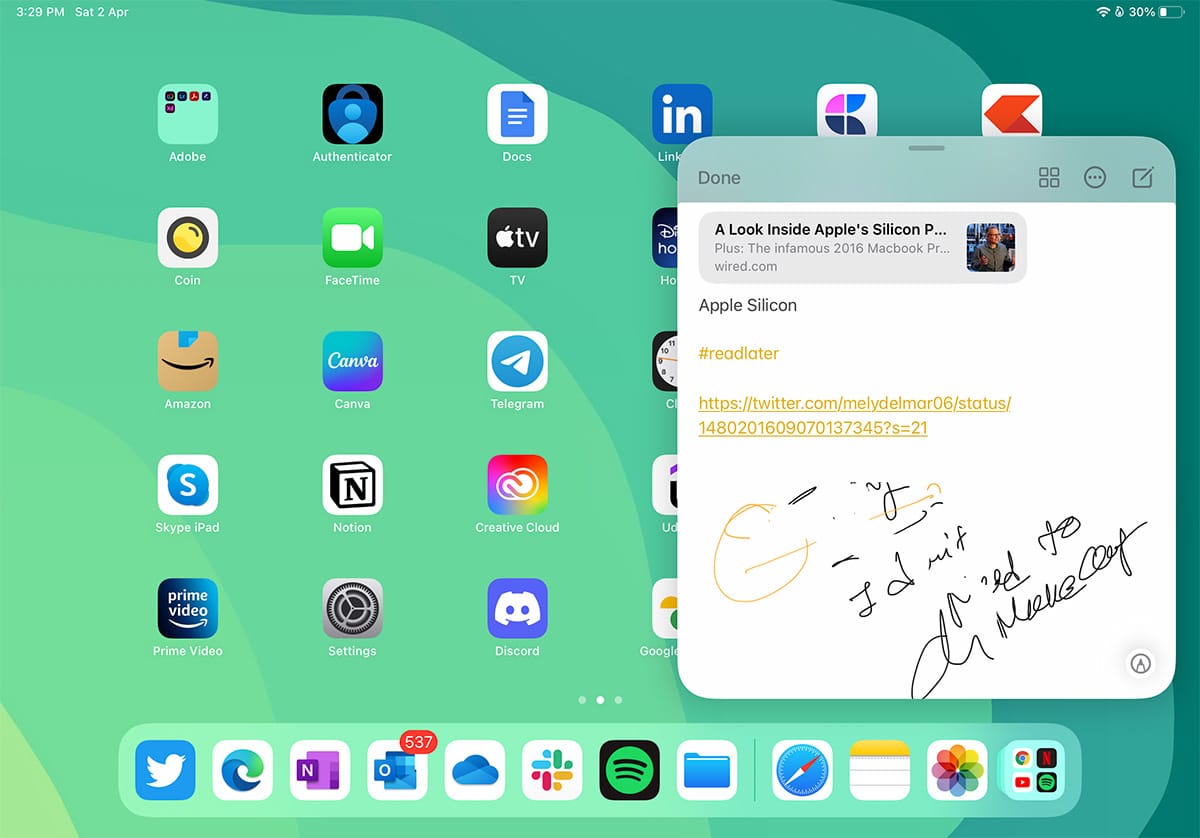Image resolution: width=1200 pixels, height=838 pixels.
Task: Open Outlook with 537 badge
Action: point(397,770)
